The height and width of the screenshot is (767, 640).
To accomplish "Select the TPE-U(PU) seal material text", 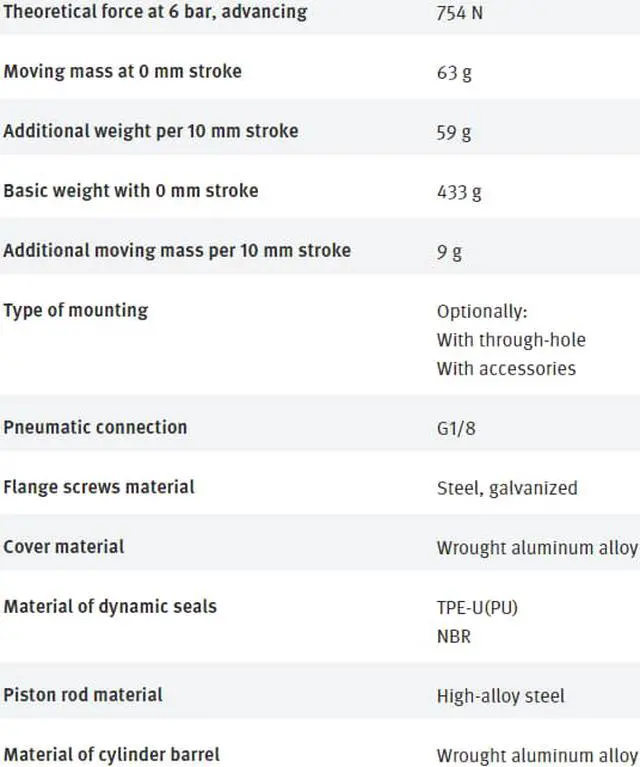I will (x=477, y=608).
